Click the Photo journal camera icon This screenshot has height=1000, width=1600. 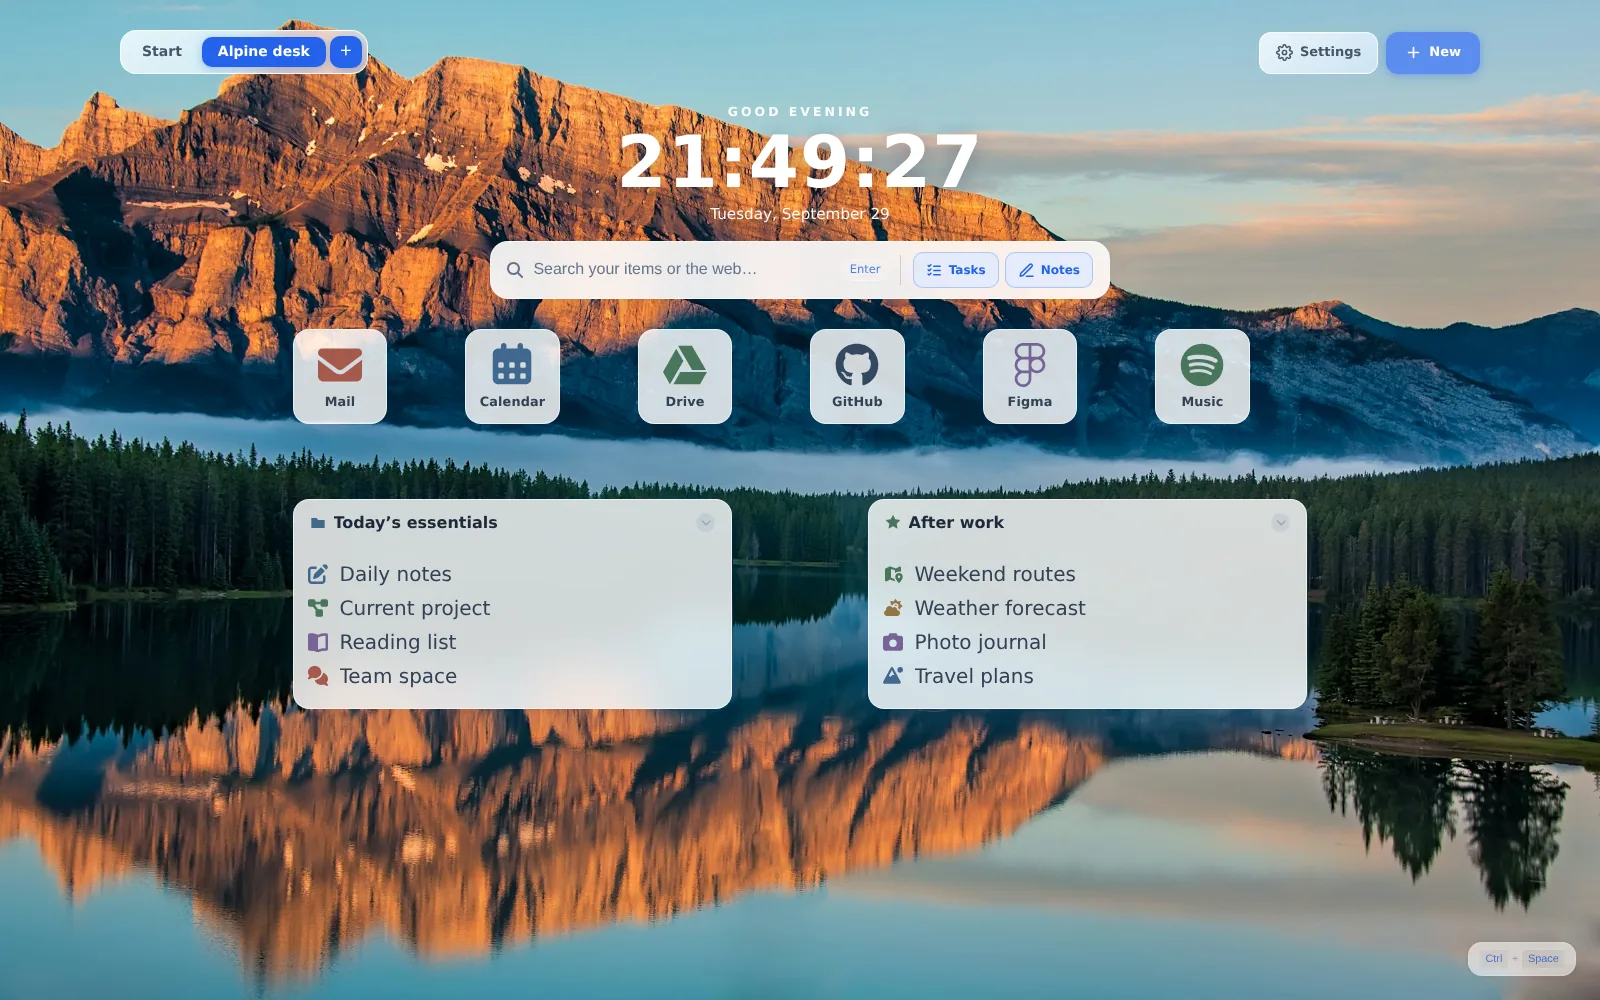[893, 642]
